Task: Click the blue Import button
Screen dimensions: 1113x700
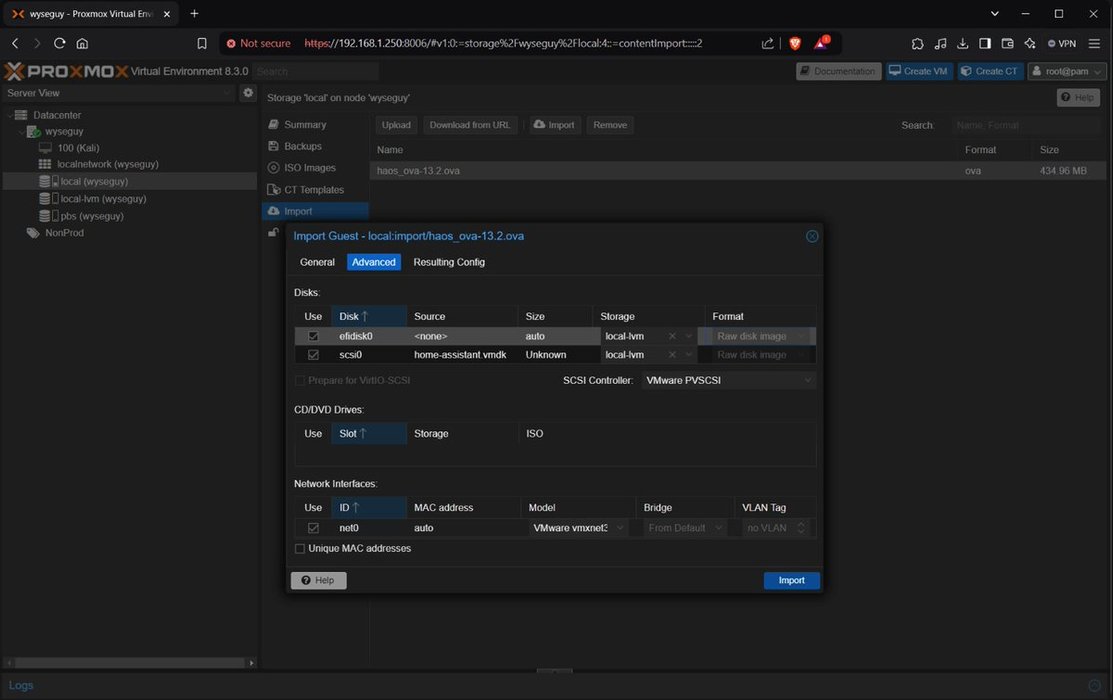Action: 791,580
